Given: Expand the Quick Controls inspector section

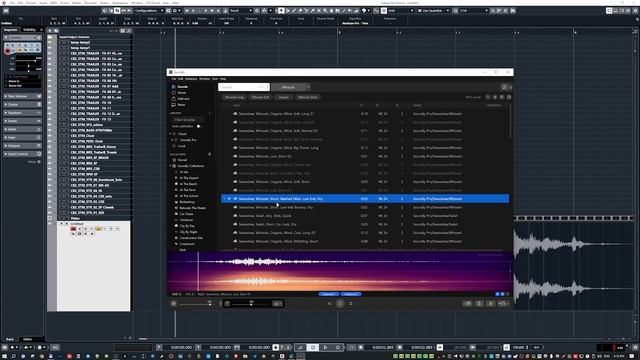Looking at the screenshot, I should (22, 154).
